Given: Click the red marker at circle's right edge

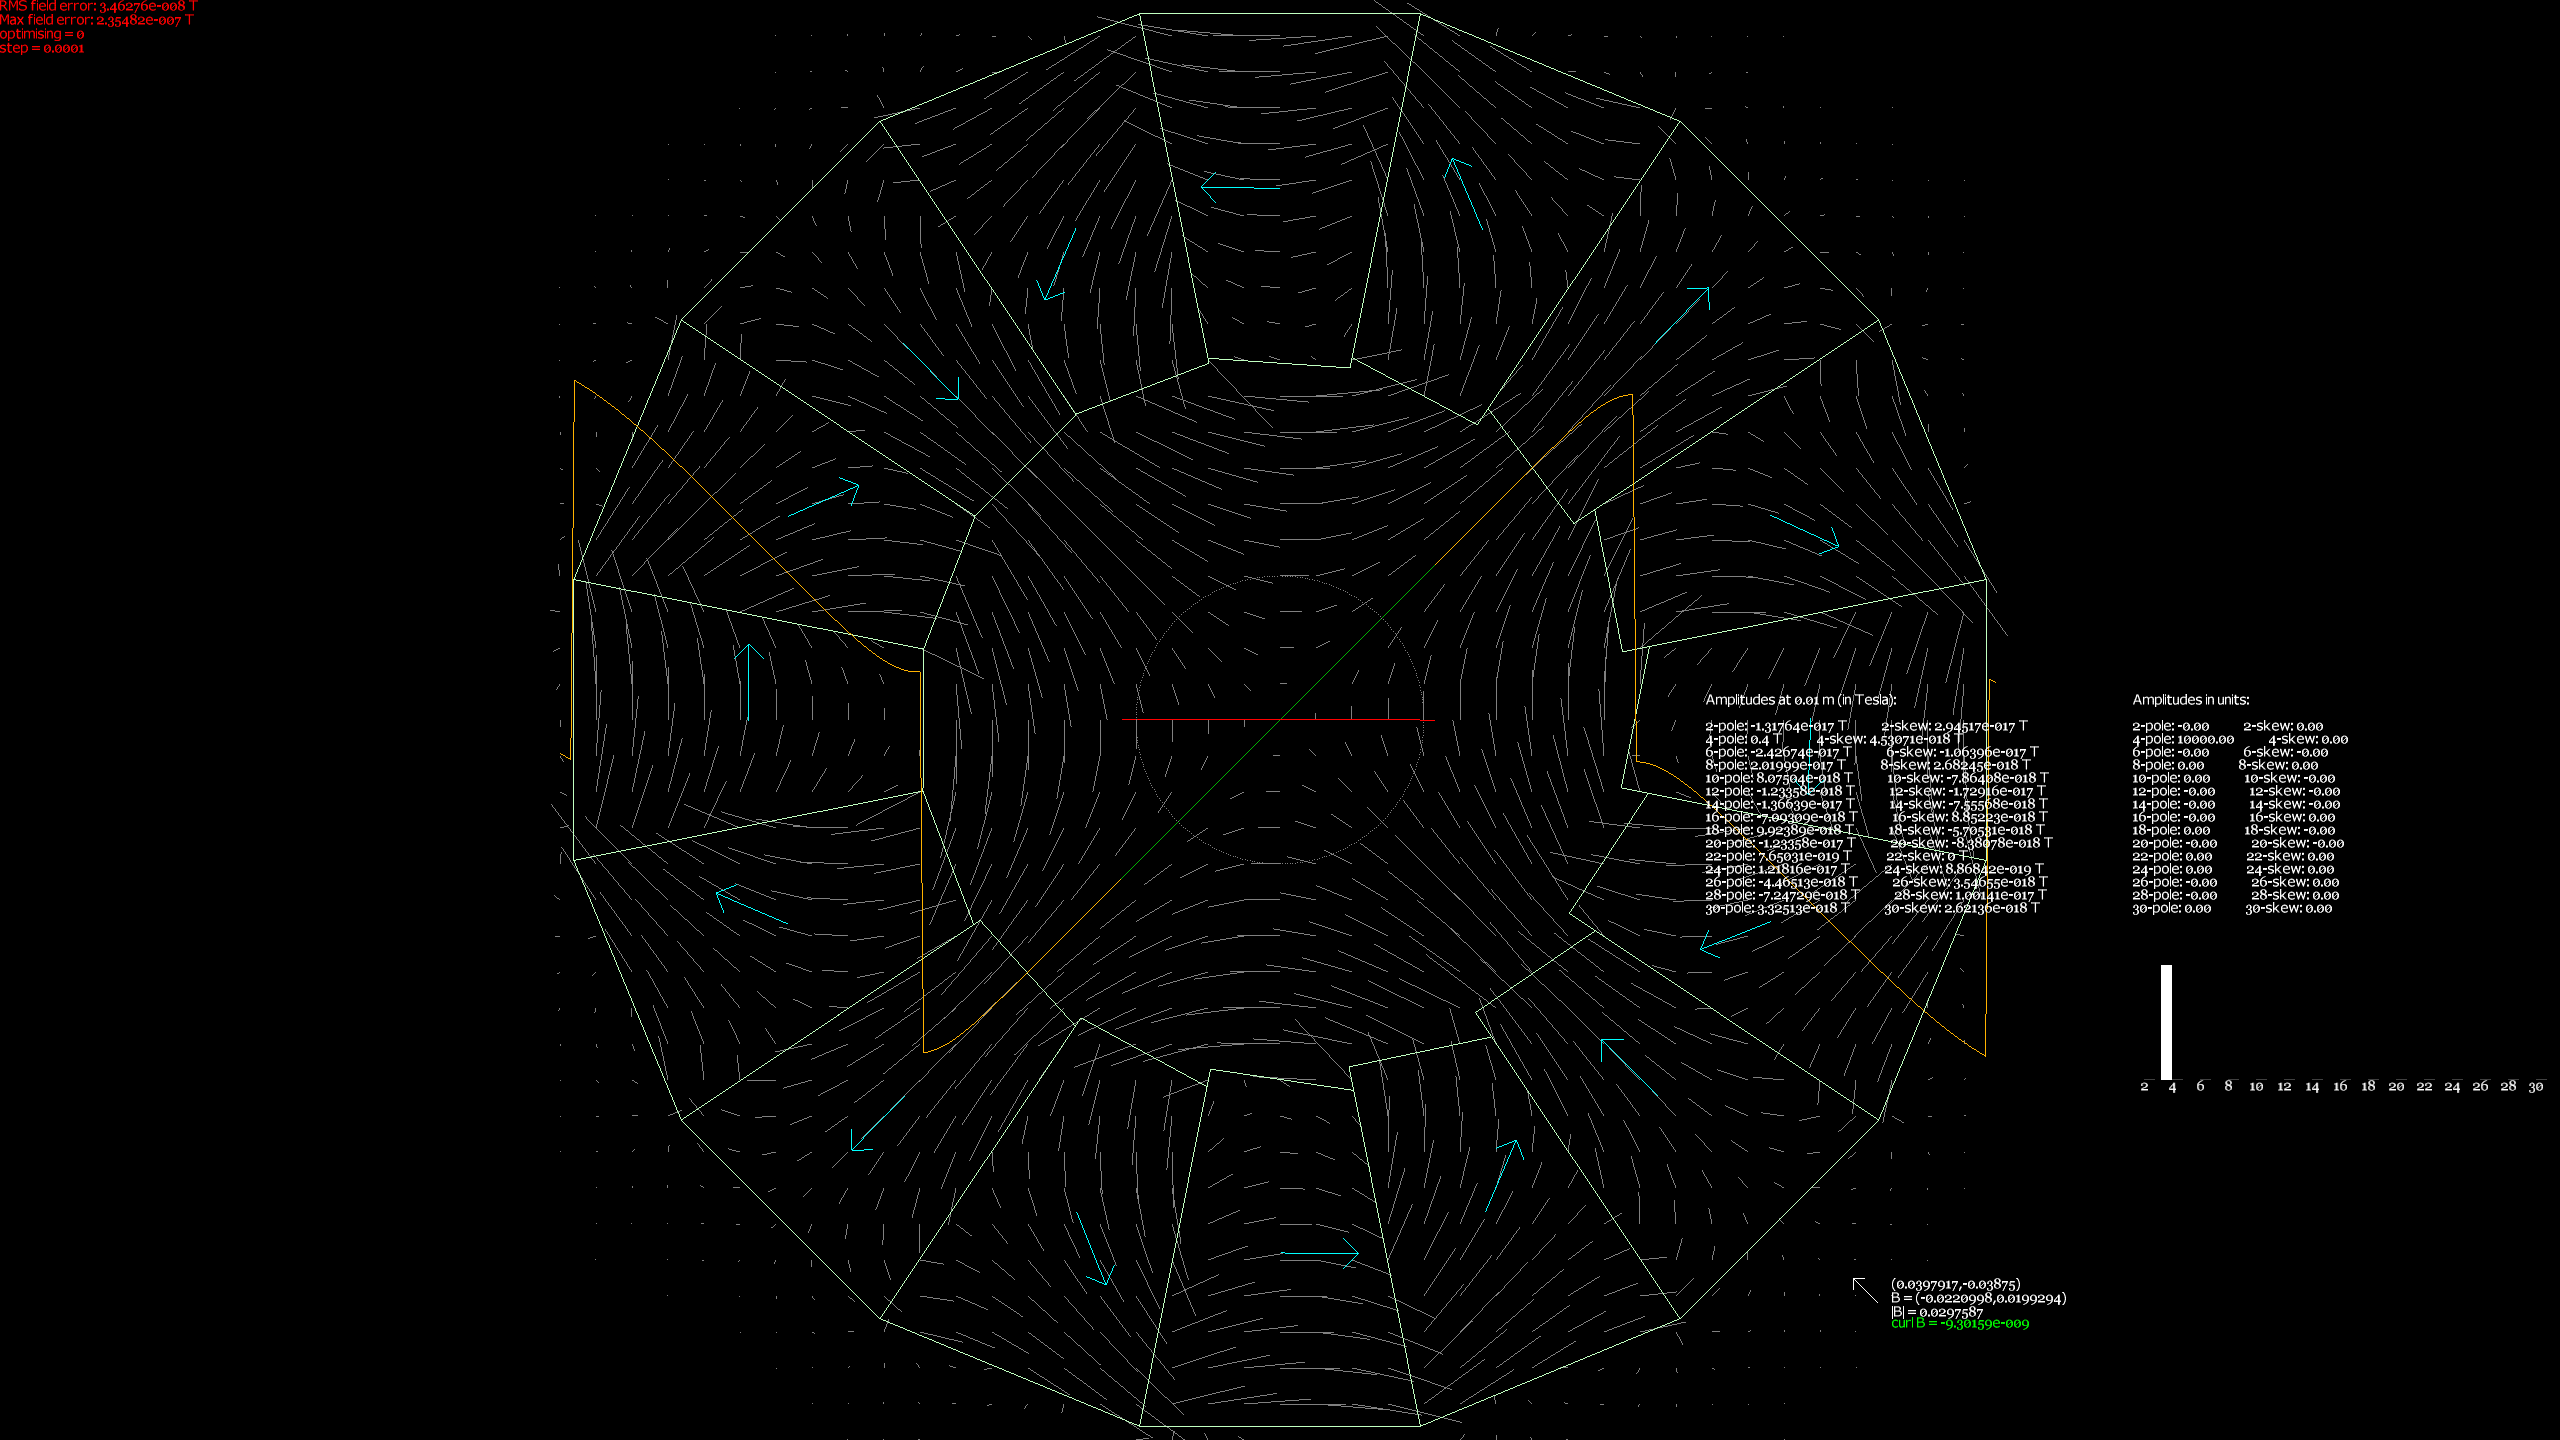Looking at the screenshot, I should click(1427, 720).
